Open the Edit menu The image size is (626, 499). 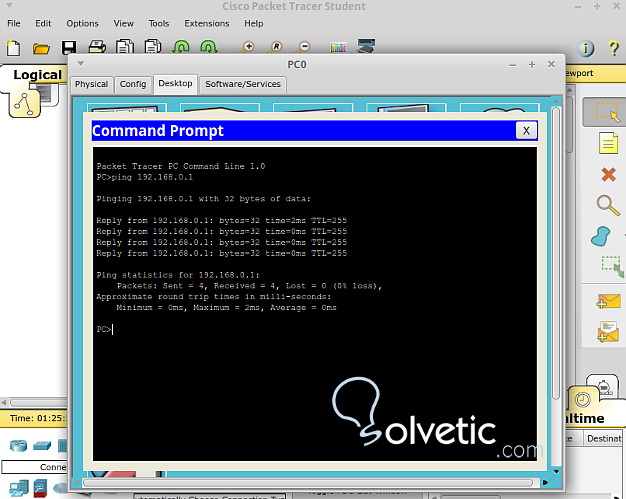[43, 24]
